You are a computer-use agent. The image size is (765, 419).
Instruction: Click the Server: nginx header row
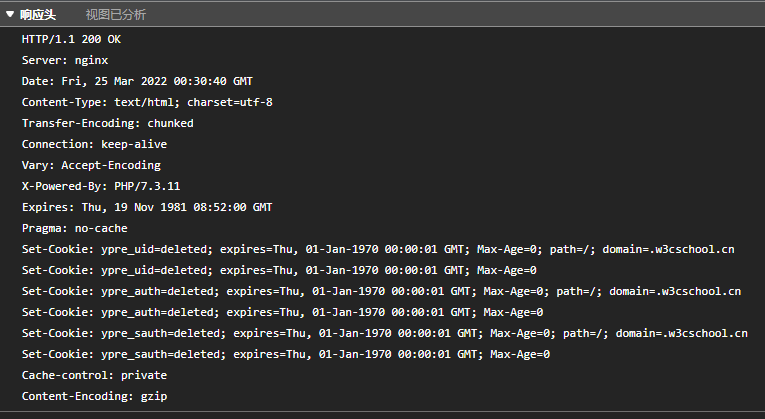click(x=65, y=60)
